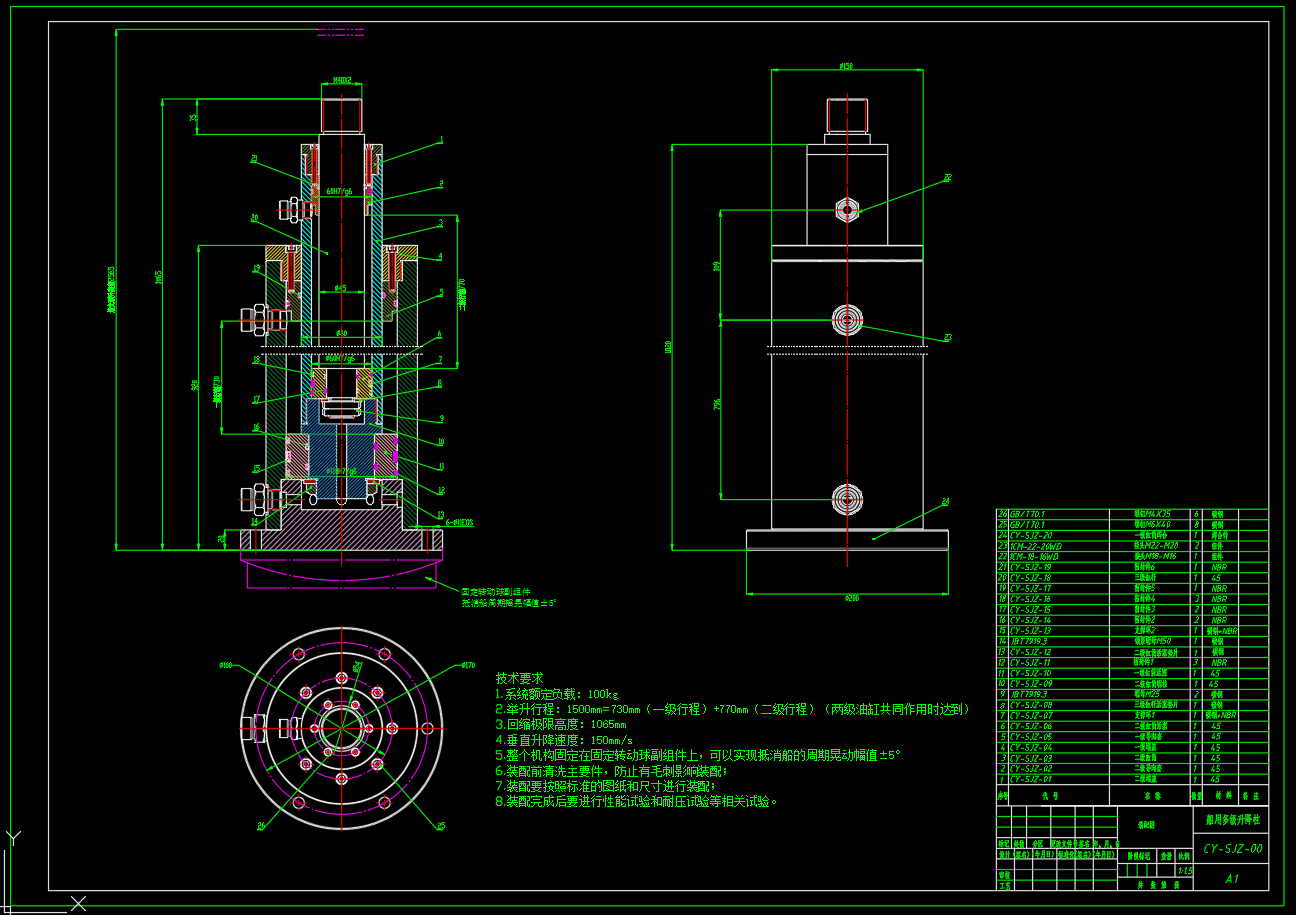
Task: Select balloon callout 24 near the base flange
Action: pos(945,500)
